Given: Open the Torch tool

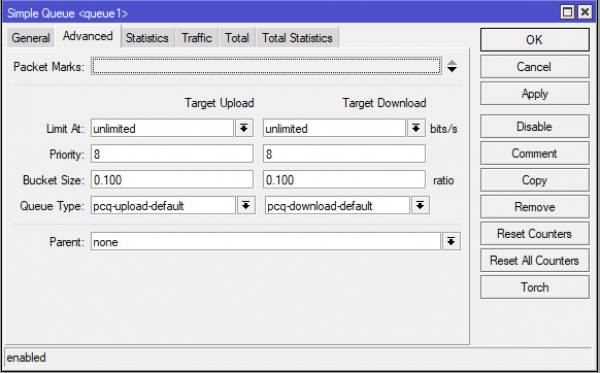Looking at the screenshot, I should click(535, 287).
